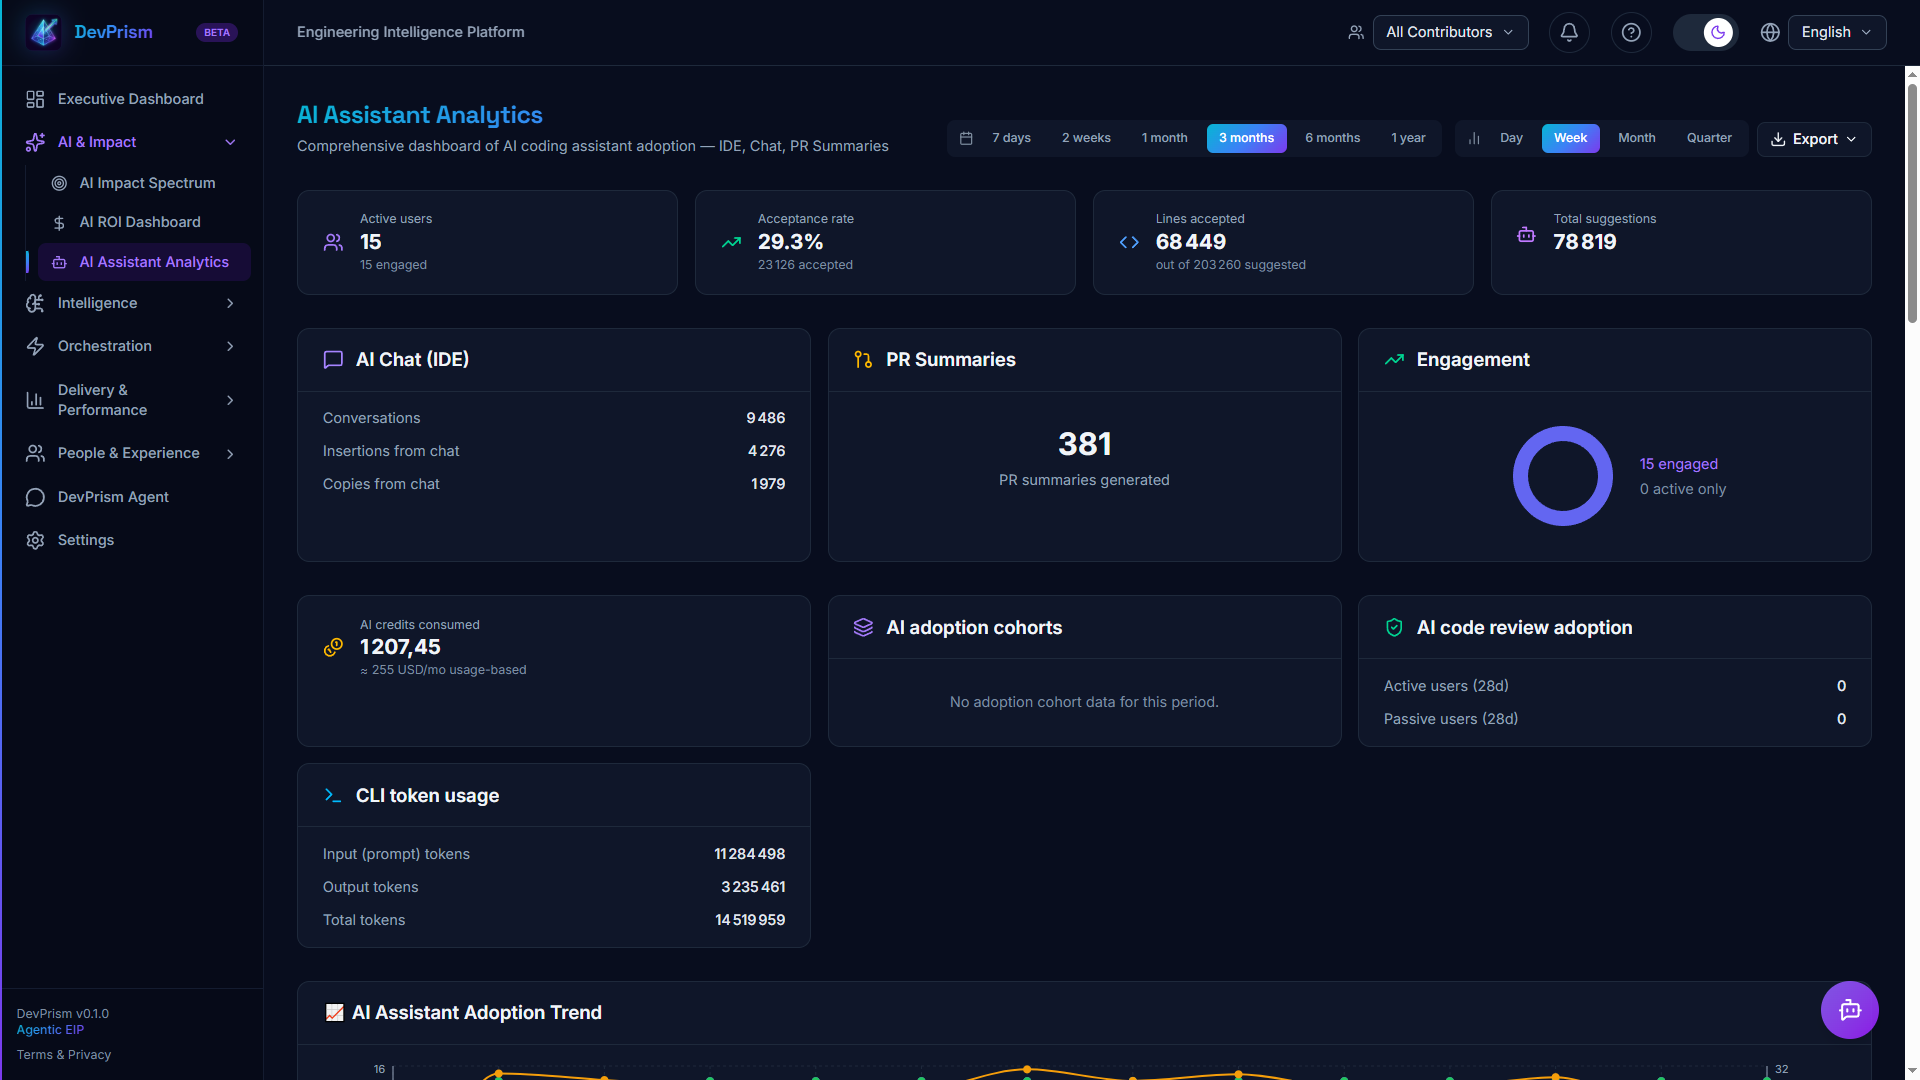The image size is (1920, 1080).
Task: Click the People & Experience users icon
Action: 35,453
